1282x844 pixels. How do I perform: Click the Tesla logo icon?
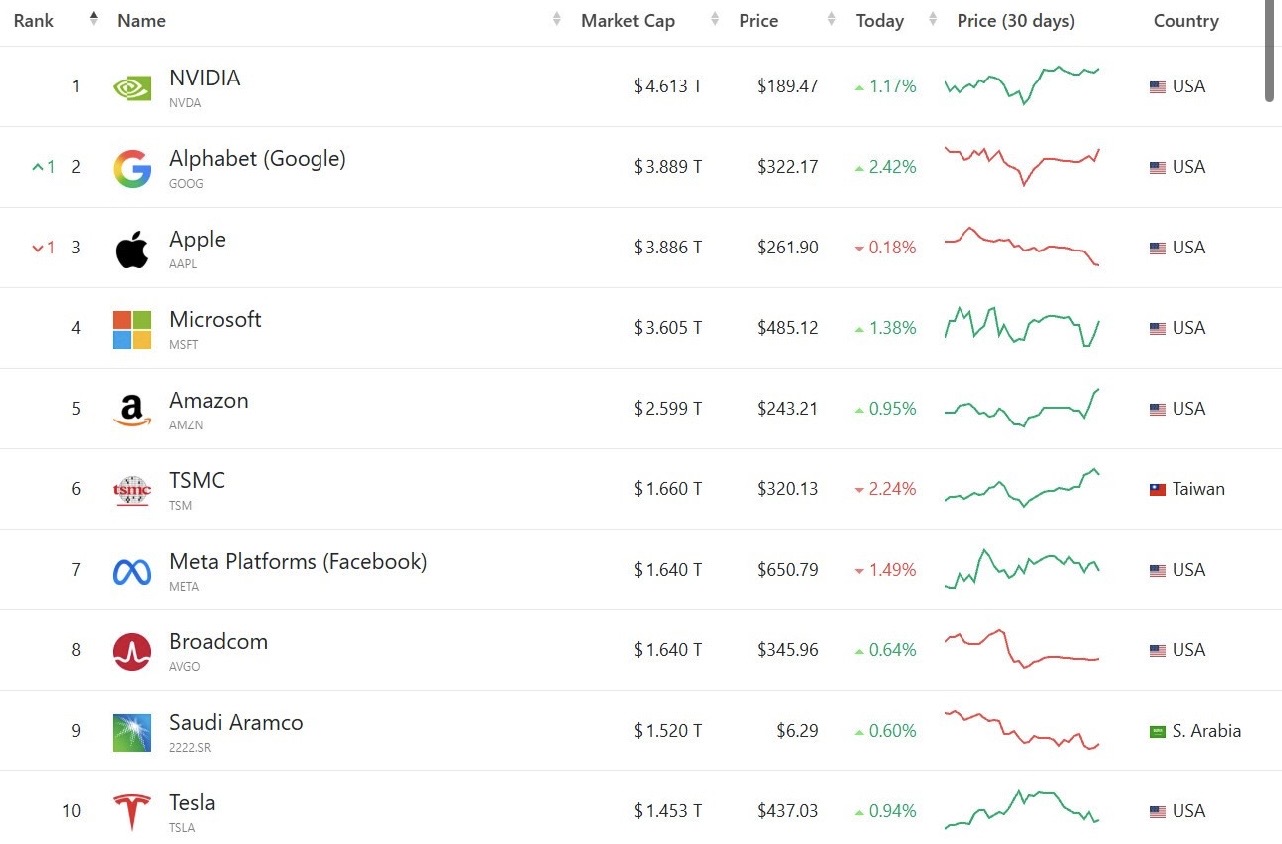click(132, 812)
